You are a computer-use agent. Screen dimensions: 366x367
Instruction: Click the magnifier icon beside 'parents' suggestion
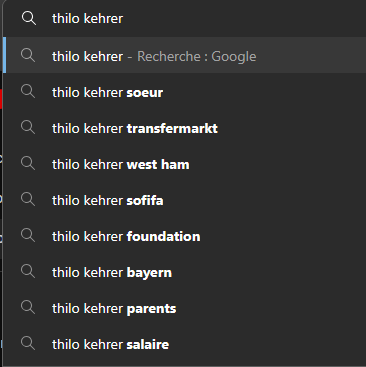28,307
